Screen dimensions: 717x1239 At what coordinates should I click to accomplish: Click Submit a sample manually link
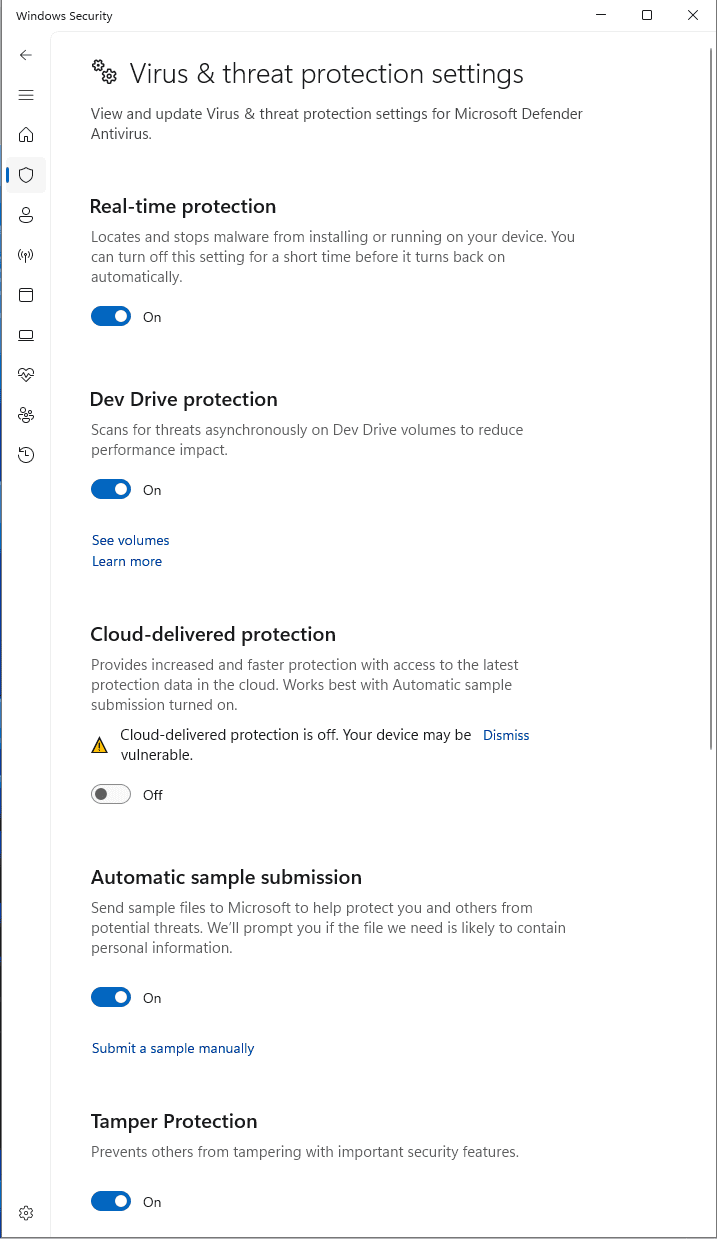point(173,1048)
